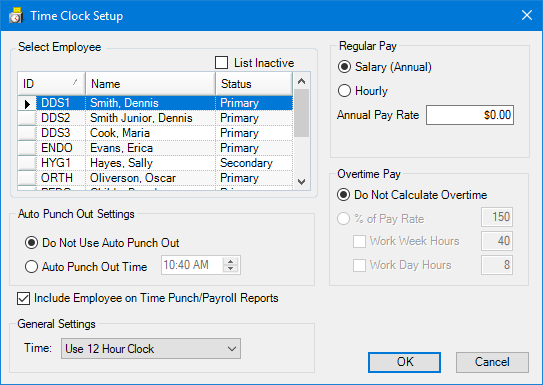The width and height of the screenshot is (543, 385).
Task: Select employee ORTH Oliverson, Oscar
Action: (x=155, y=178)
